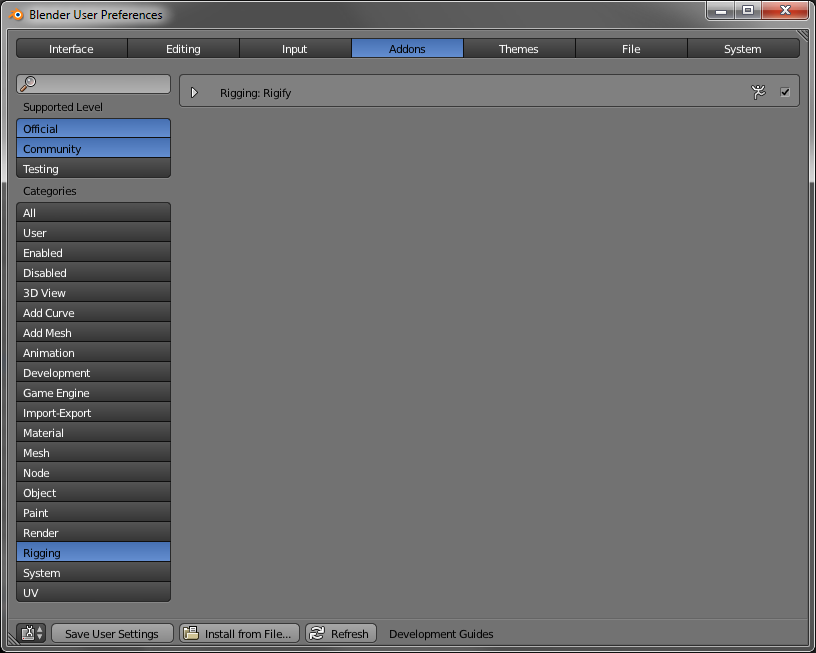This screenshot has height=653, width=816.
Task: Select the Paint category
Action: pyautogui.click(x=94, y=513)
